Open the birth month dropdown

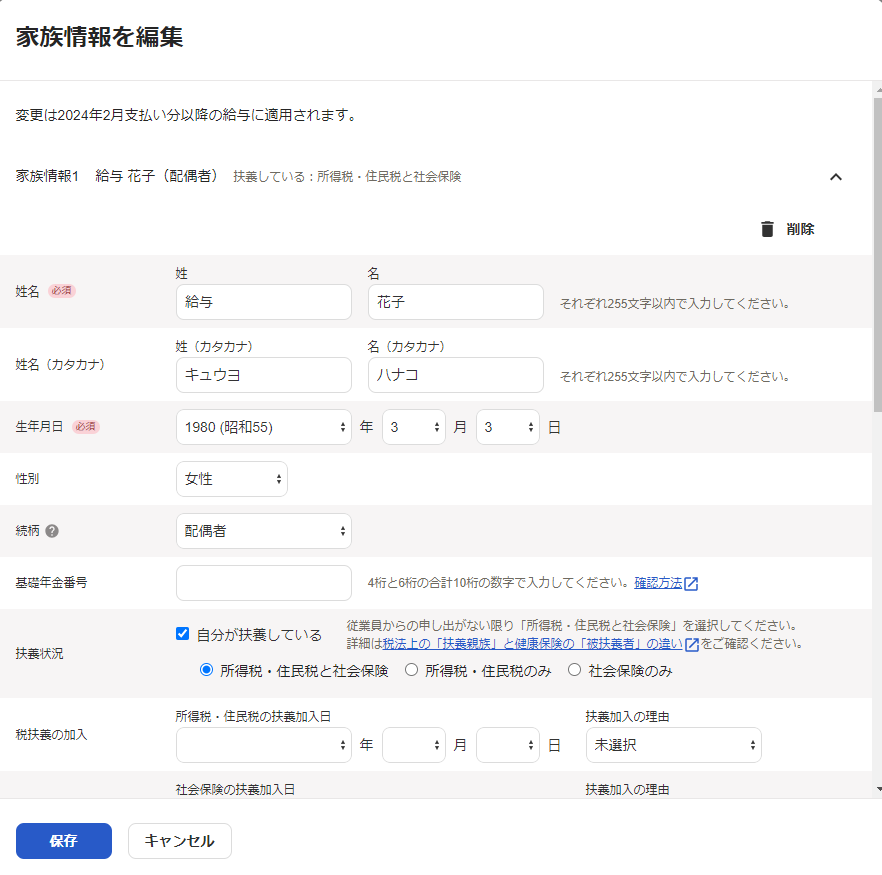click(x=413, y=427)
